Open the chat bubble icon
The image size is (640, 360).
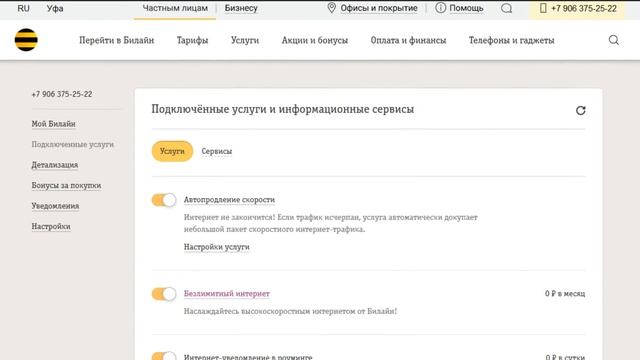click(x=507, y=8)
